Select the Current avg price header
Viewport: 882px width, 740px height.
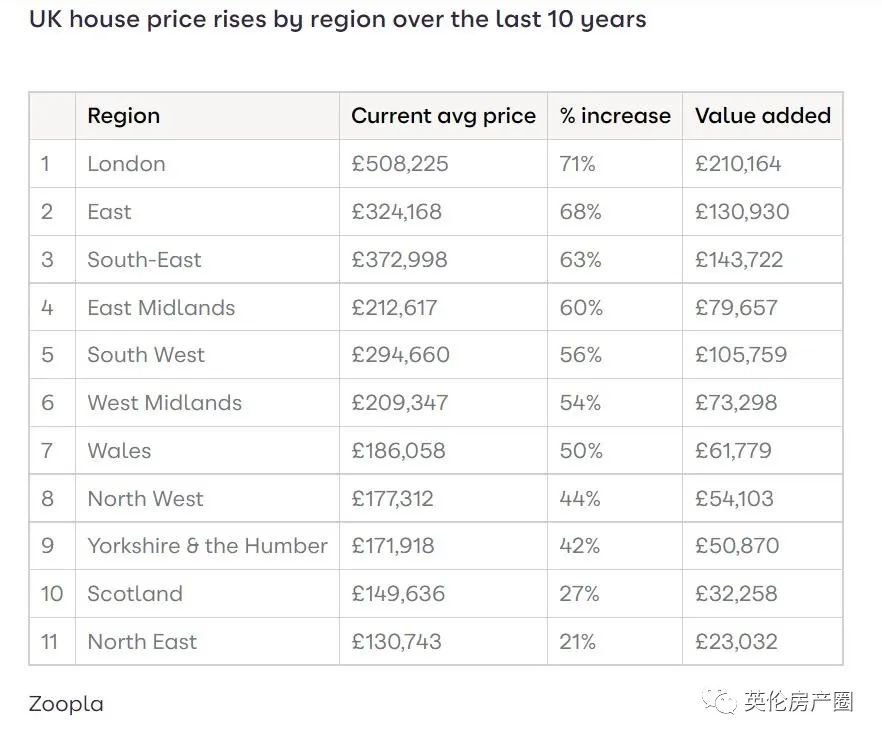[443, 116]
